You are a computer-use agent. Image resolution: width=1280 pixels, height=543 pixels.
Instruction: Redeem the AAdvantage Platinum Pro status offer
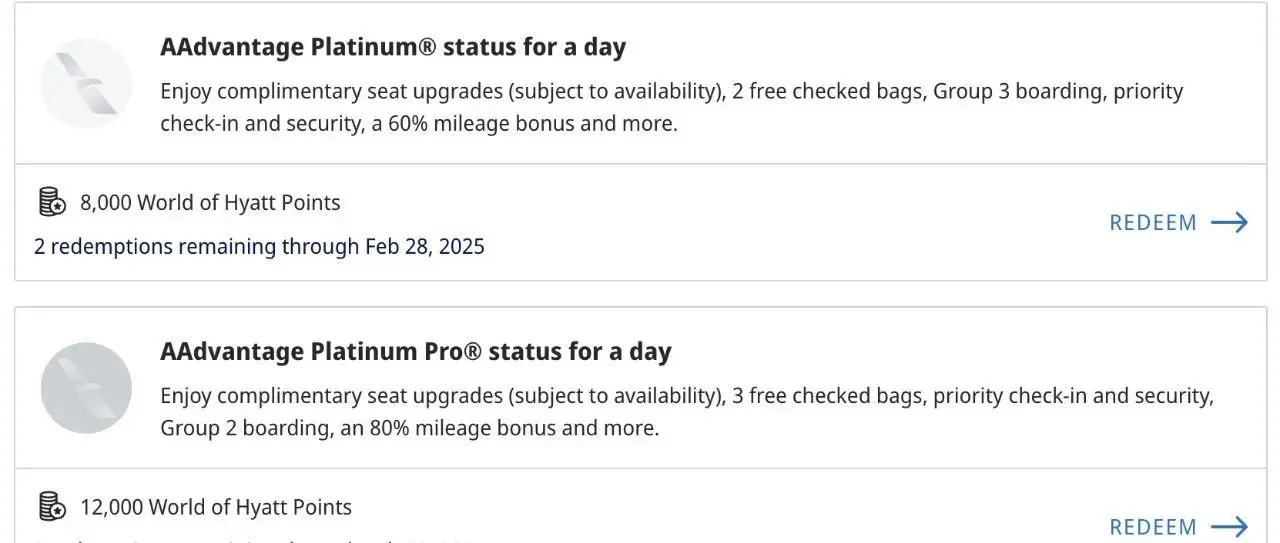click(1153, 526)
